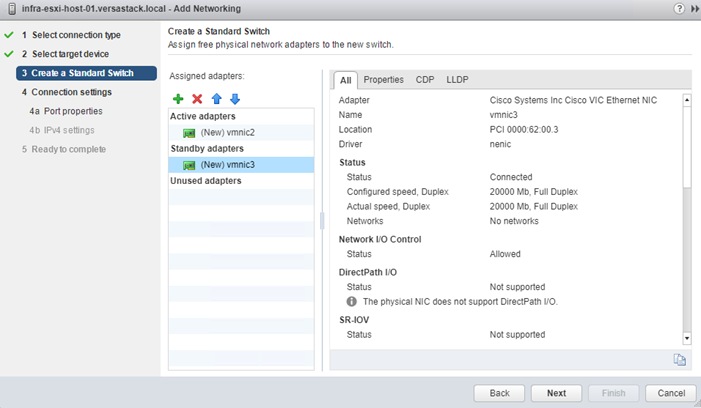Click the Configured speed '20000 Mb, Full Duplex'
Viewport: 701px width, 408px height.
click(x=533, y=192)
